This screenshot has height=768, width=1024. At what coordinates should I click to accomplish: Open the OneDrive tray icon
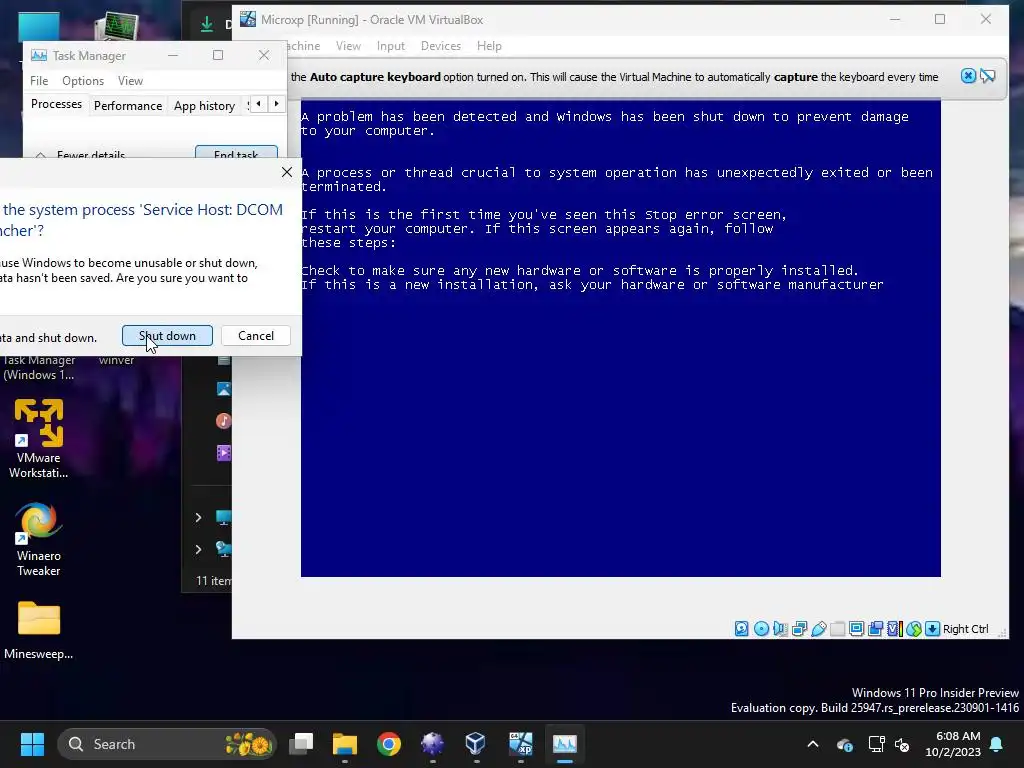[844, 744]
